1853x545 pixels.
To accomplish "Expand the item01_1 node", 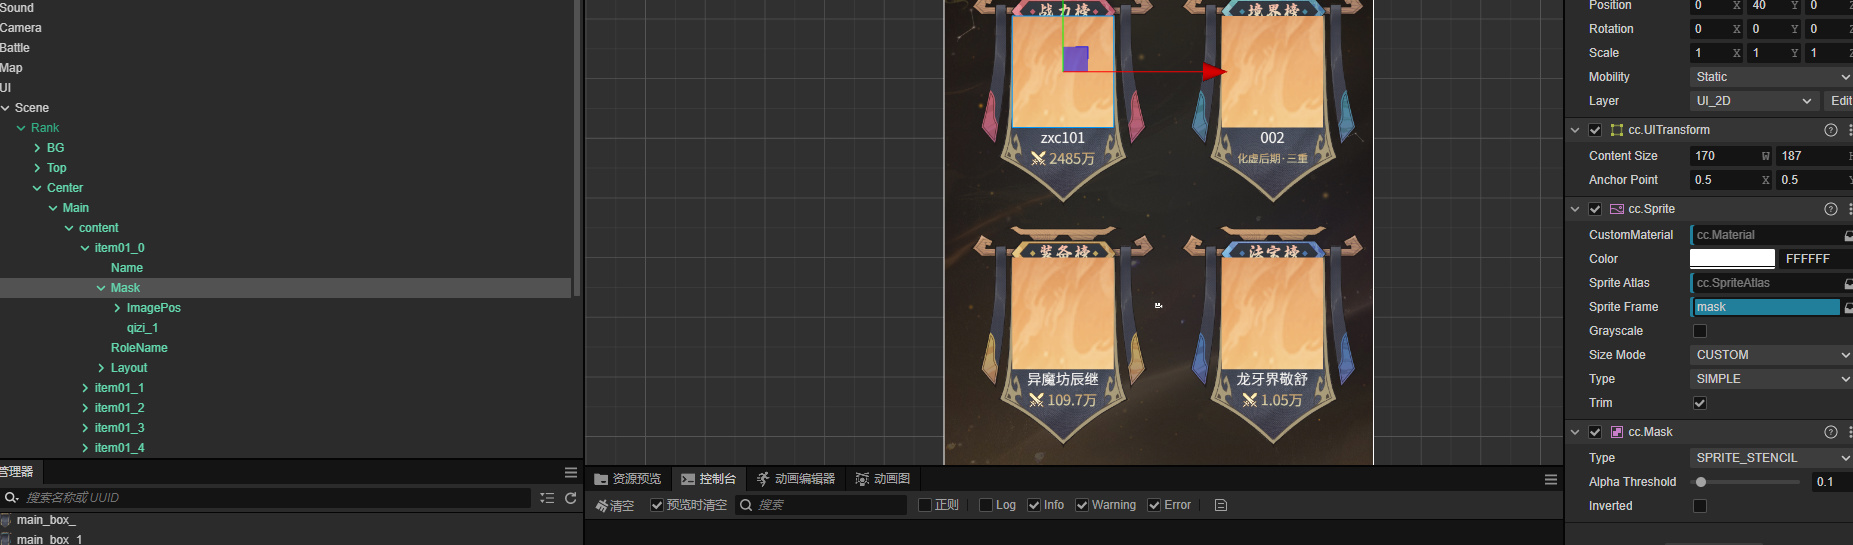I will pyautogui.click(x=85, y=388).
